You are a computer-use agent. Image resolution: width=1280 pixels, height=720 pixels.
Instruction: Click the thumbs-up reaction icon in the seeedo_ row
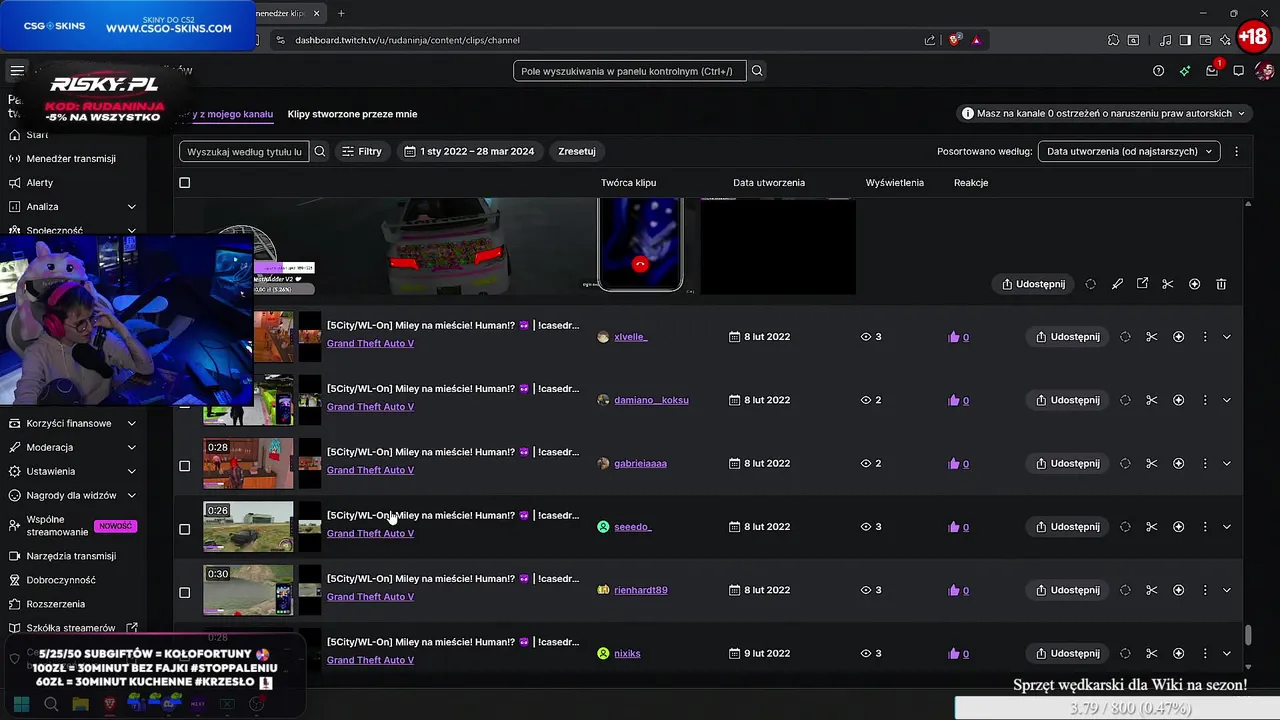953,527
